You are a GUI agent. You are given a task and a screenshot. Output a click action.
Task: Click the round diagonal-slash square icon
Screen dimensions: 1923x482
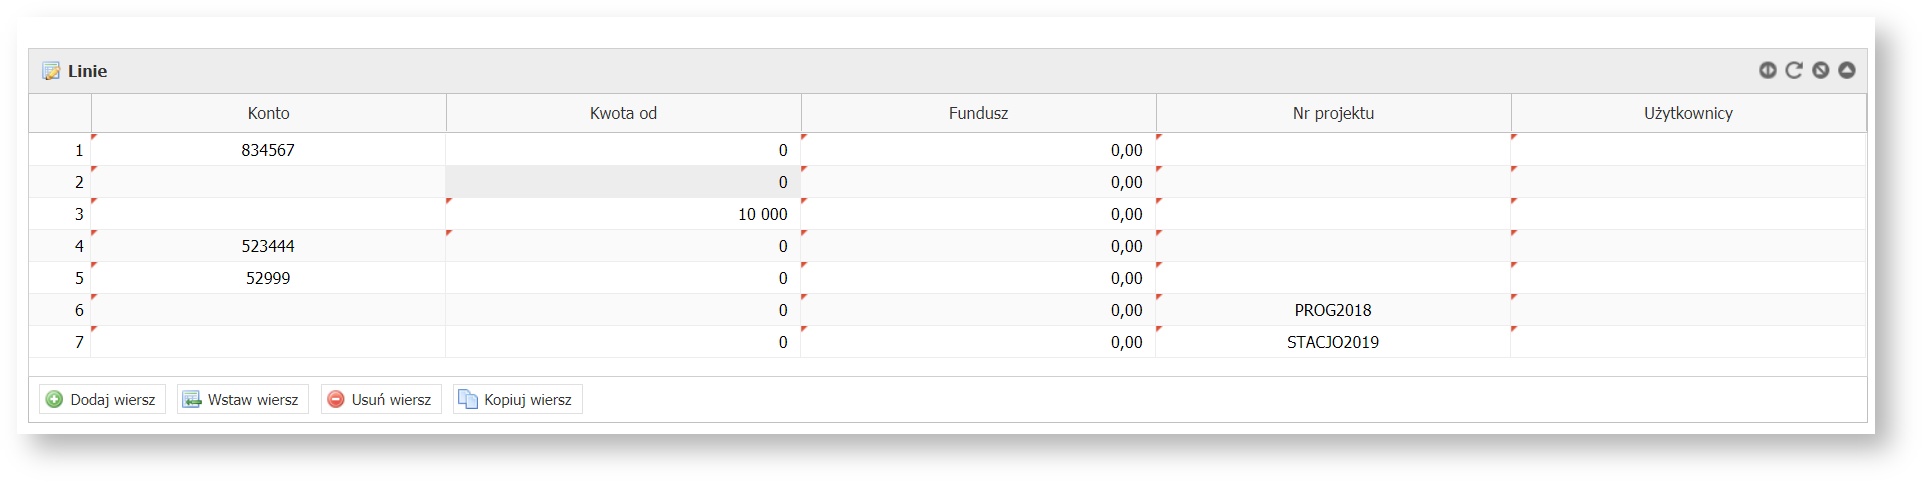pos(1820,70)
